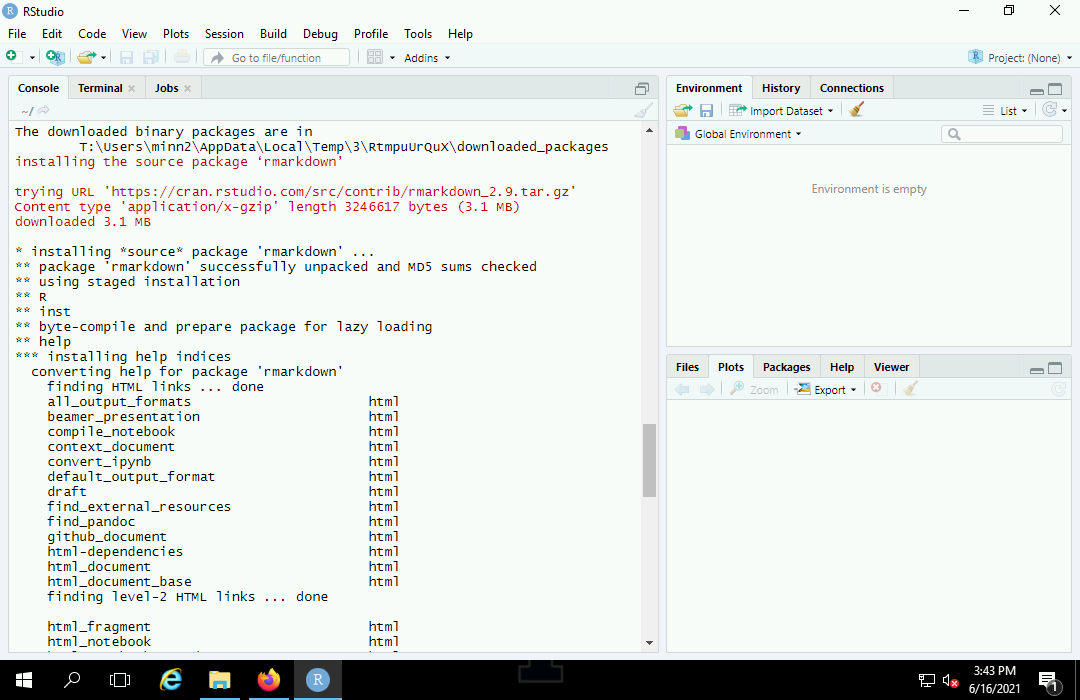Switch to the Packages tab
Screen dimensions: 1080x700
coord(786,367)
